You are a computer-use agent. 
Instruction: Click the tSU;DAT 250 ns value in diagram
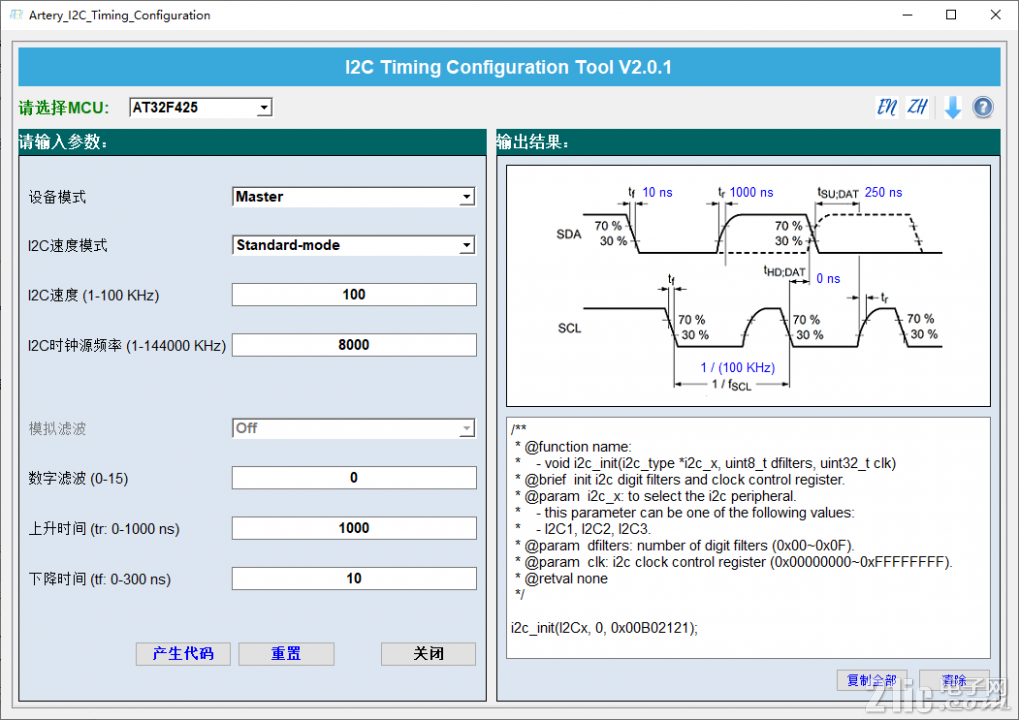[883, 192]
